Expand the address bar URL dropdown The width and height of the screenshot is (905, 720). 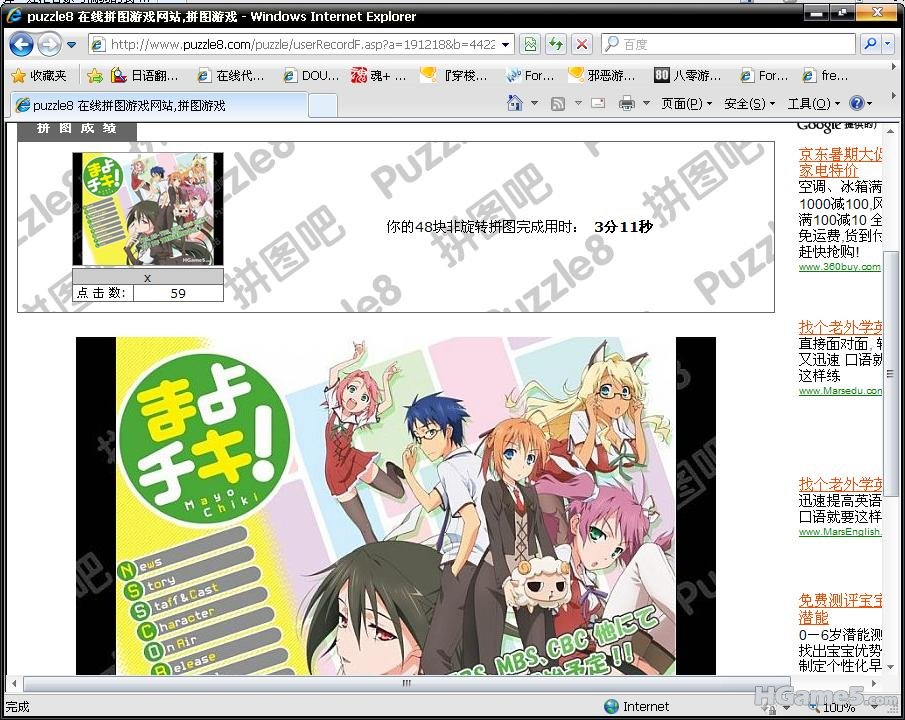click(x=506, y=44)
